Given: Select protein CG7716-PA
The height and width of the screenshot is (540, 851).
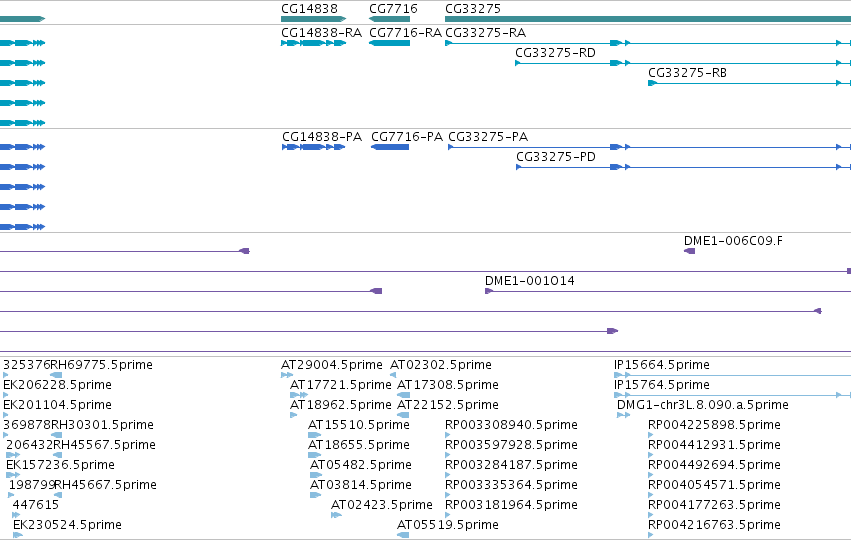Looking at the screenshot, I should tap(390, 147).
